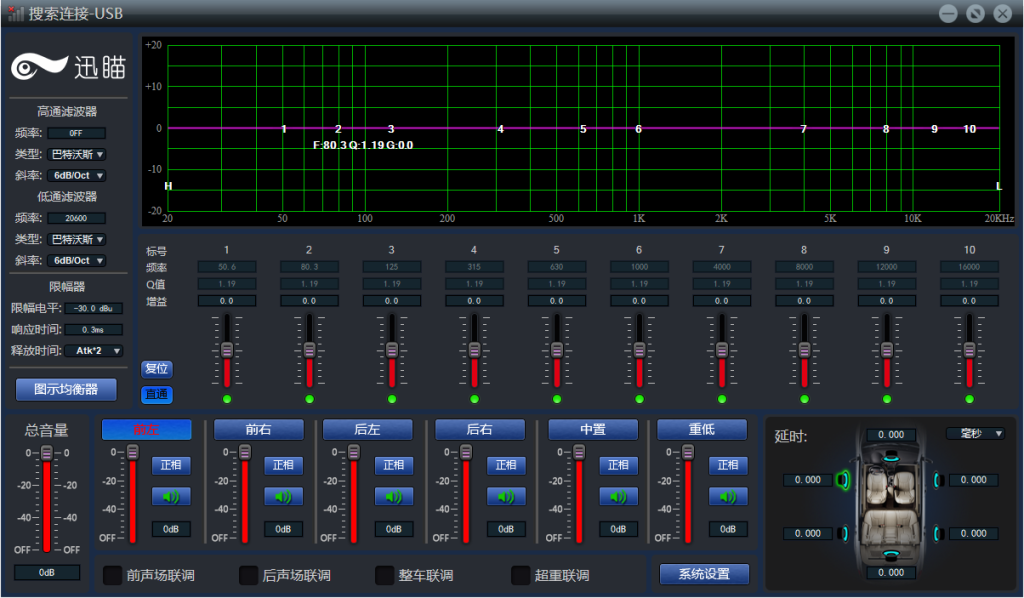Enable the 前声场联调 checkbox
This screenshot has height=598, width=1024.
(112, 575)
